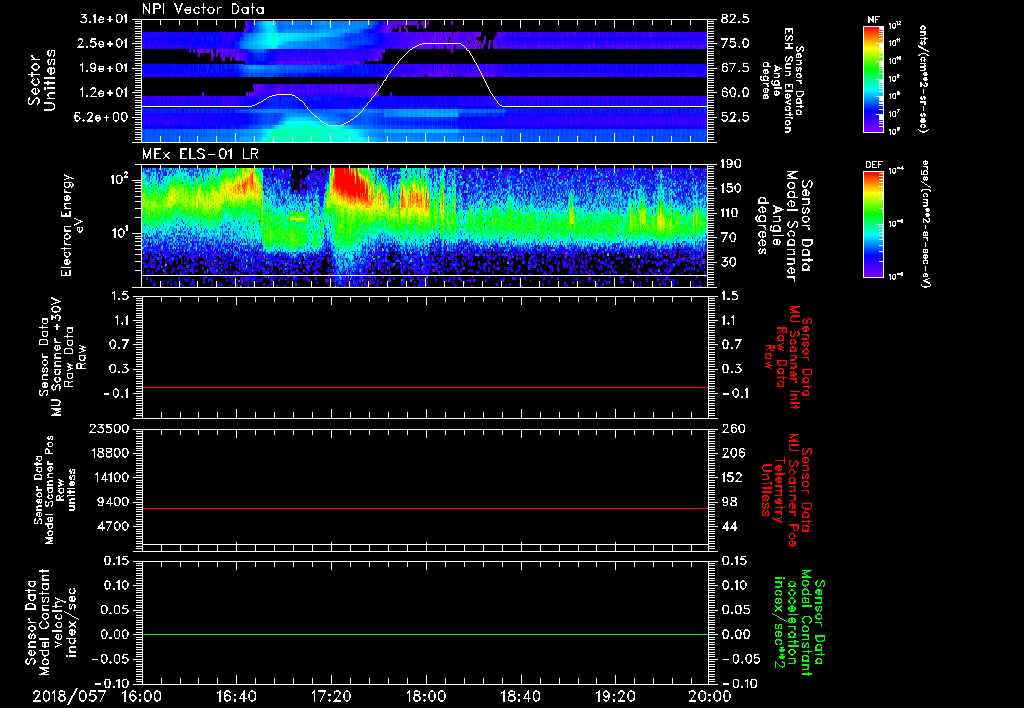Viewport: 1024px width, 708px height.
Task: Click the NF color scale bar
Action: click(873, 79)
